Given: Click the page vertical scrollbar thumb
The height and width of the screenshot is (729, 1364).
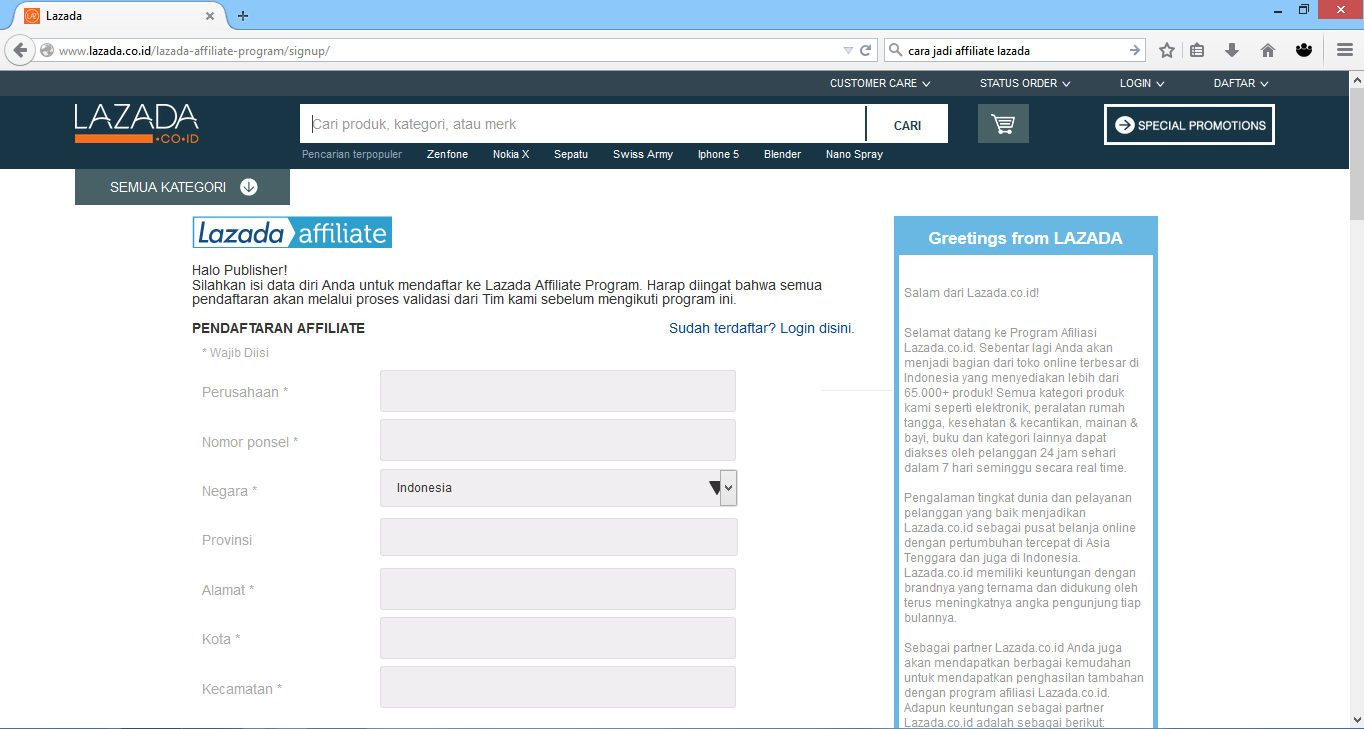Looking at the screenshot, I should click(x=1356, y=152).
